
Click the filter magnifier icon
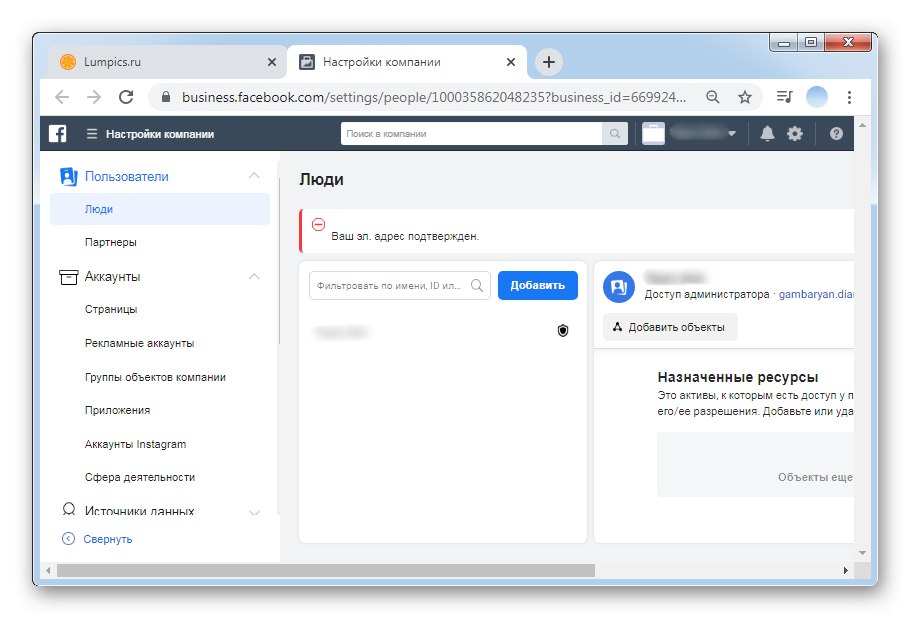click(x=476, y=285)
